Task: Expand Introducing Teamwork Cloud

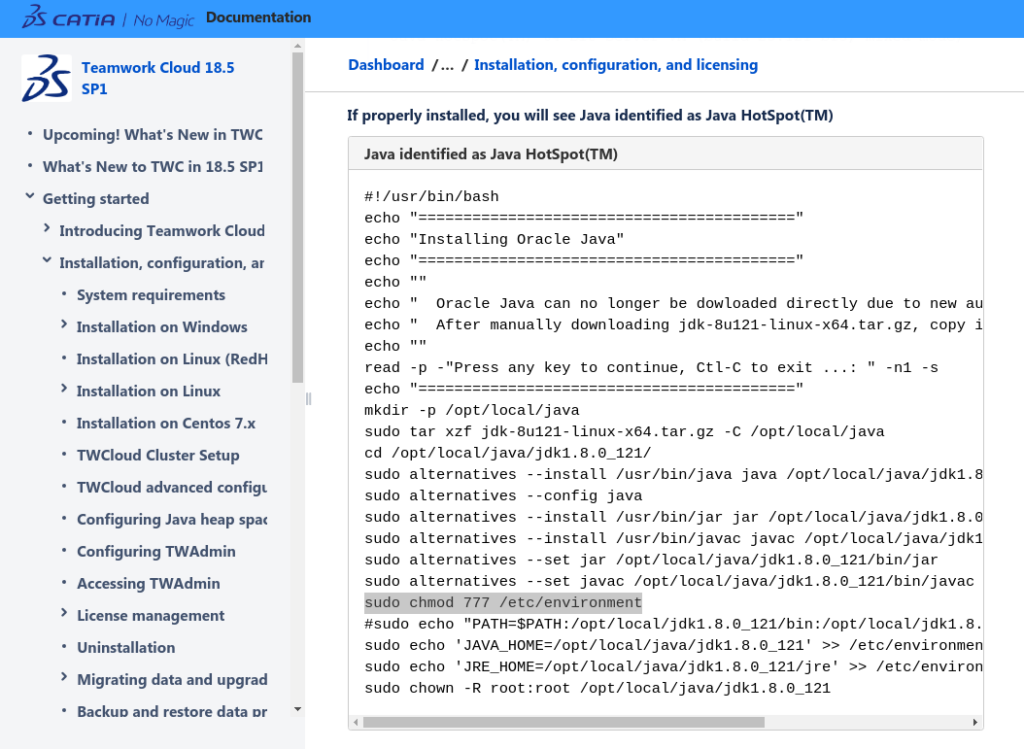Action: pyautogui.click(x=47, y=228)
